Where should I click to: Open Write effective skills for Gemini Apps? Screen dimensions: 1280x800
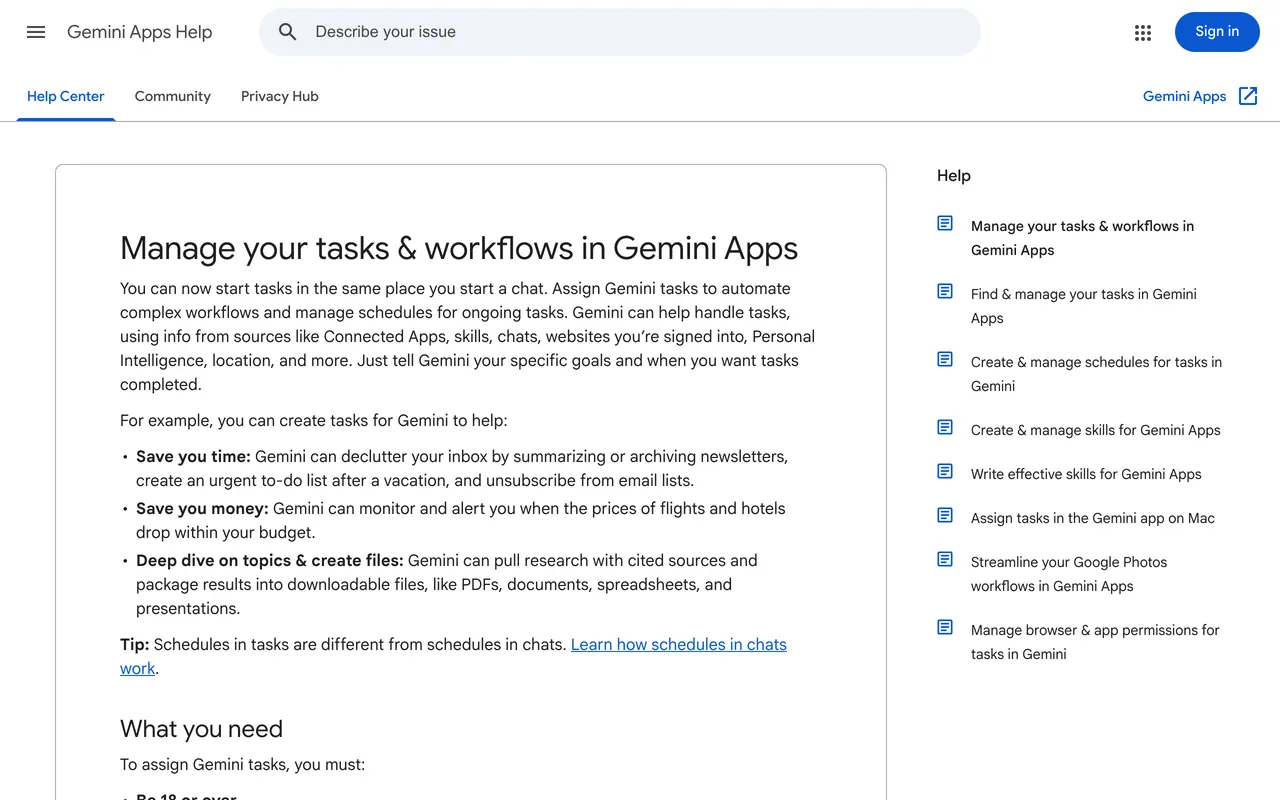(1086, 474)
